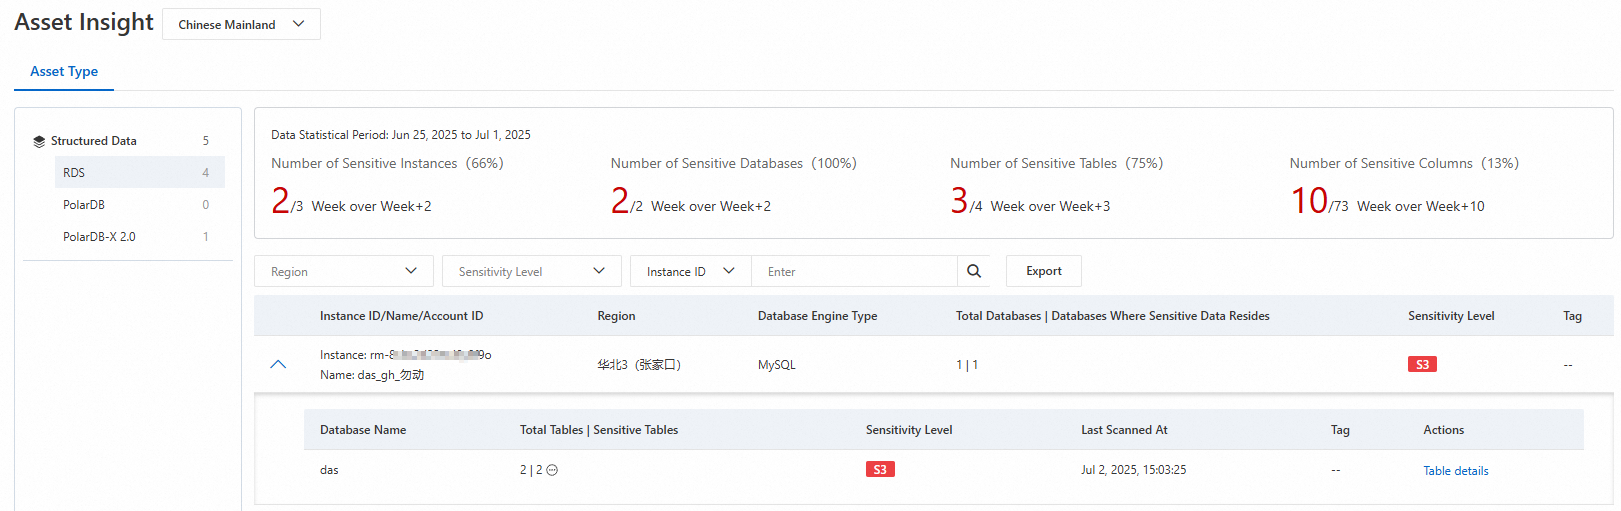
Task: Click the Sensitive Instances count 2
Action: click(x=280, y=201)
